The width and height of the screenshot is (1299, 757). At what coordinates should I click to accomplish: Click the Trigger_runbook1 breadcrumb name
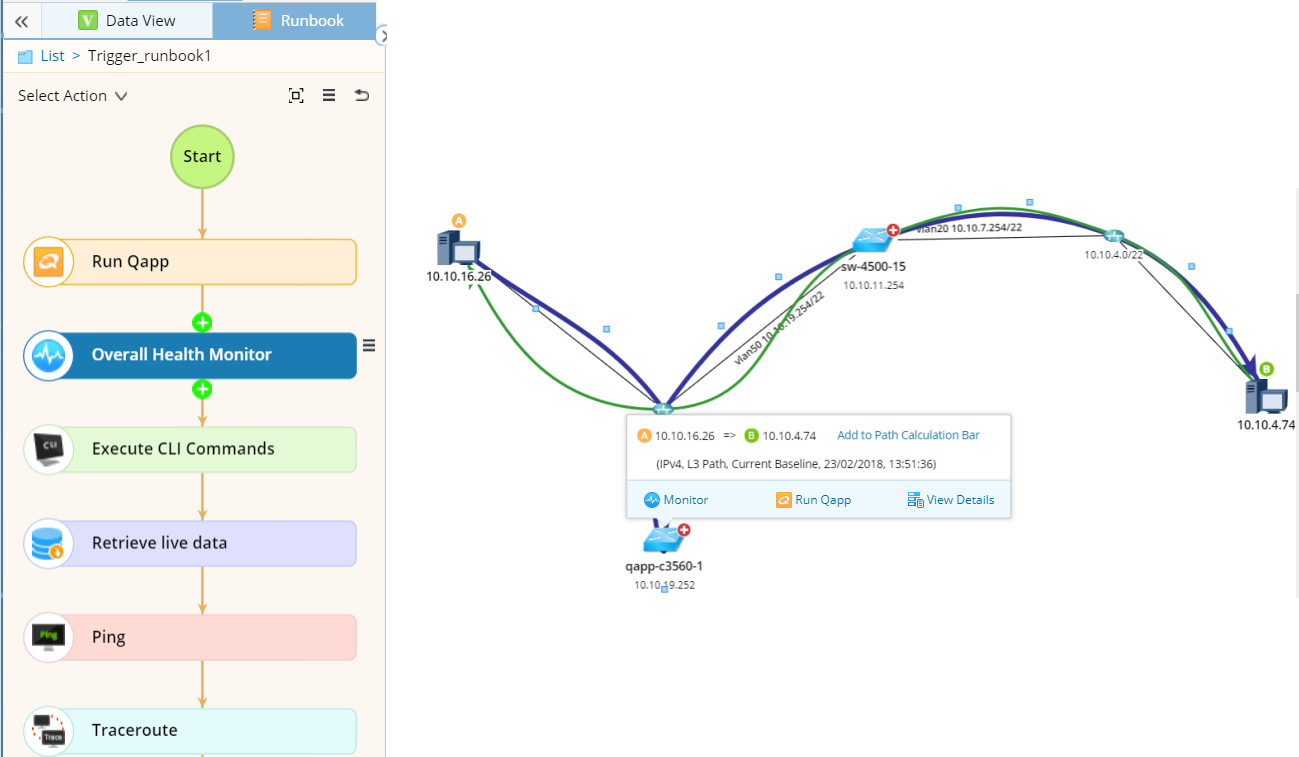(150, 56)
